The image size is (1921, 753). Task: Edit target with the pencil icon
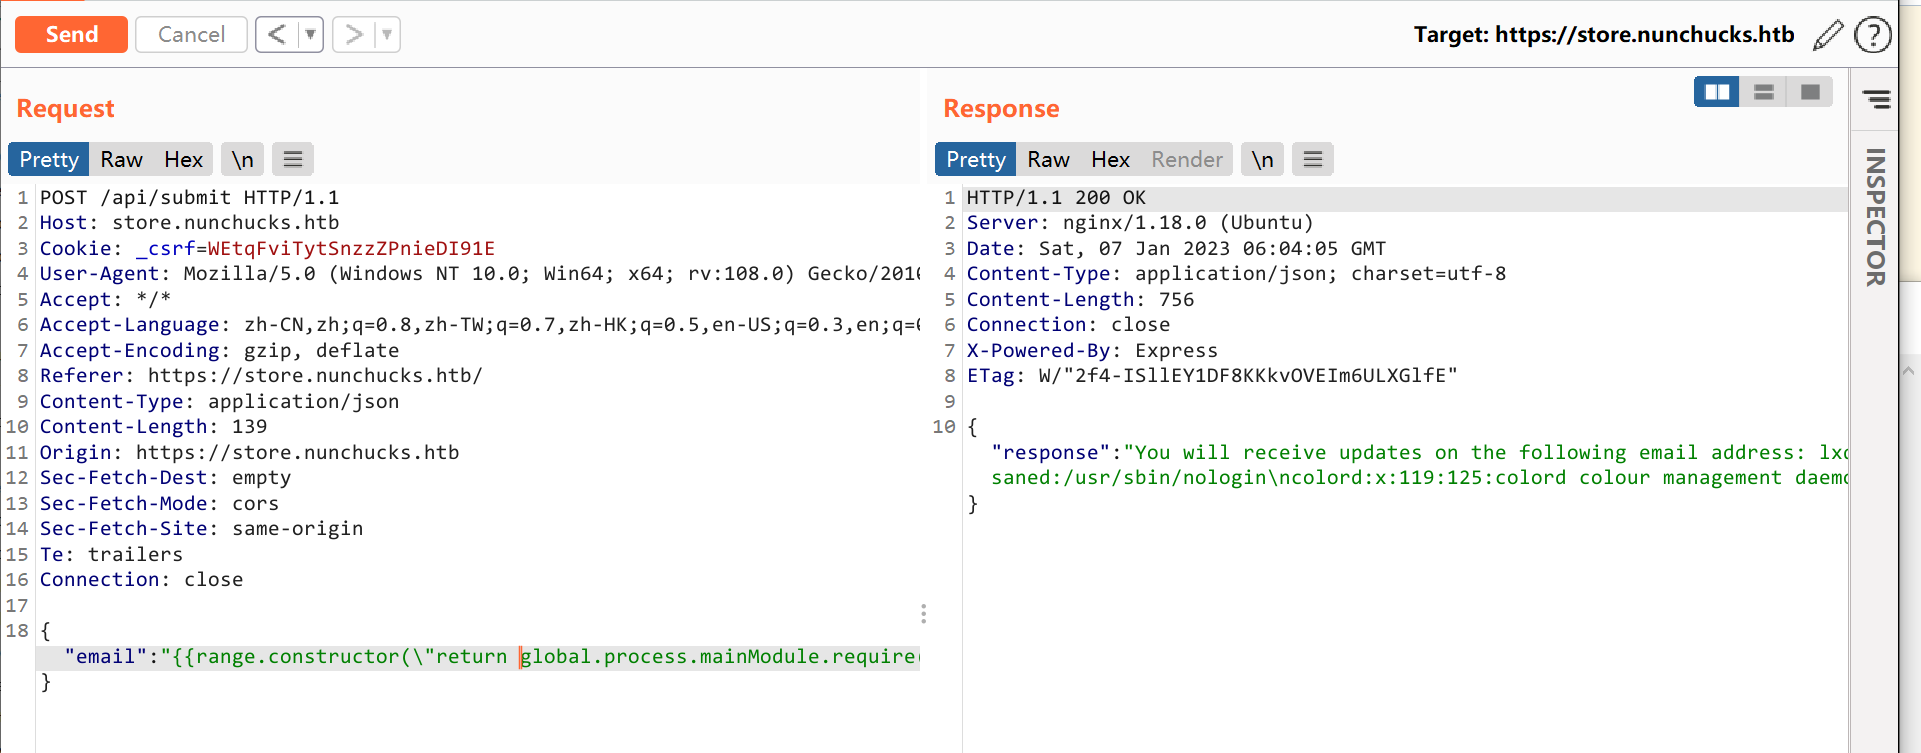click(1828, 35)
